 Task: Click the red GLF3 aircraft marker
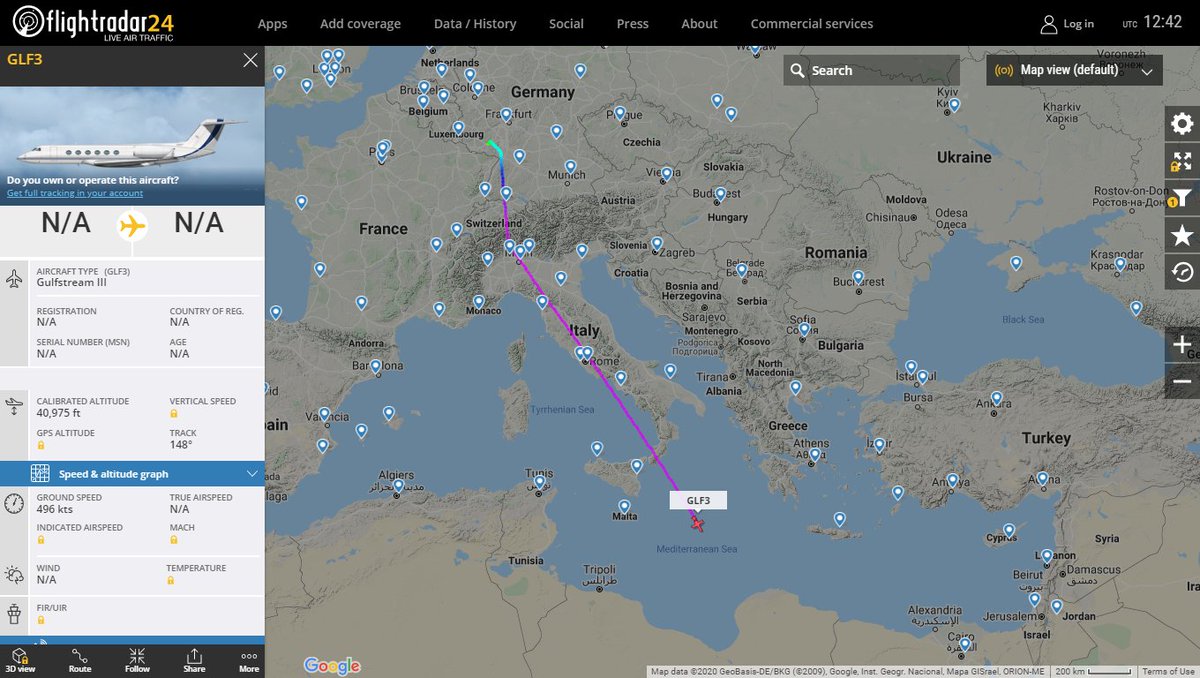tap(696, 522)
